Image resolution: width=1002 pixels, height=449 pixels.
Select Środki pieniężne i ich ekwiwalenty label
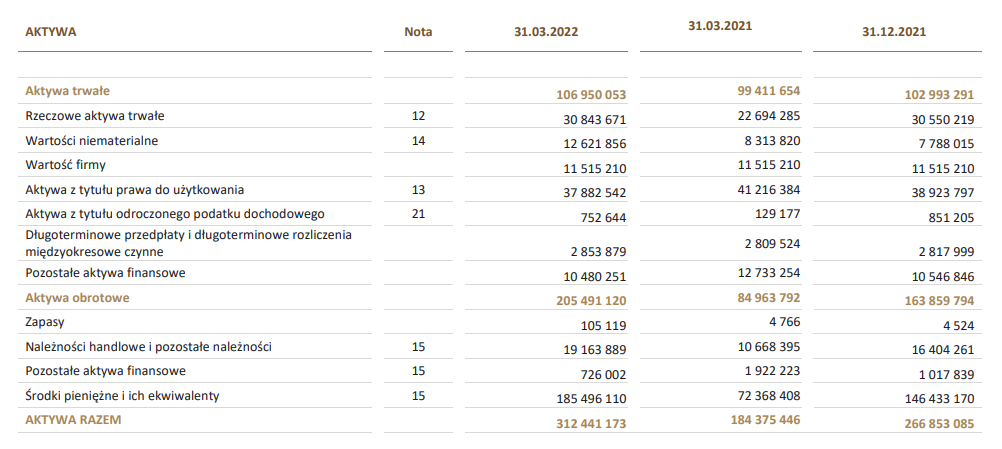tap(122, 396)
